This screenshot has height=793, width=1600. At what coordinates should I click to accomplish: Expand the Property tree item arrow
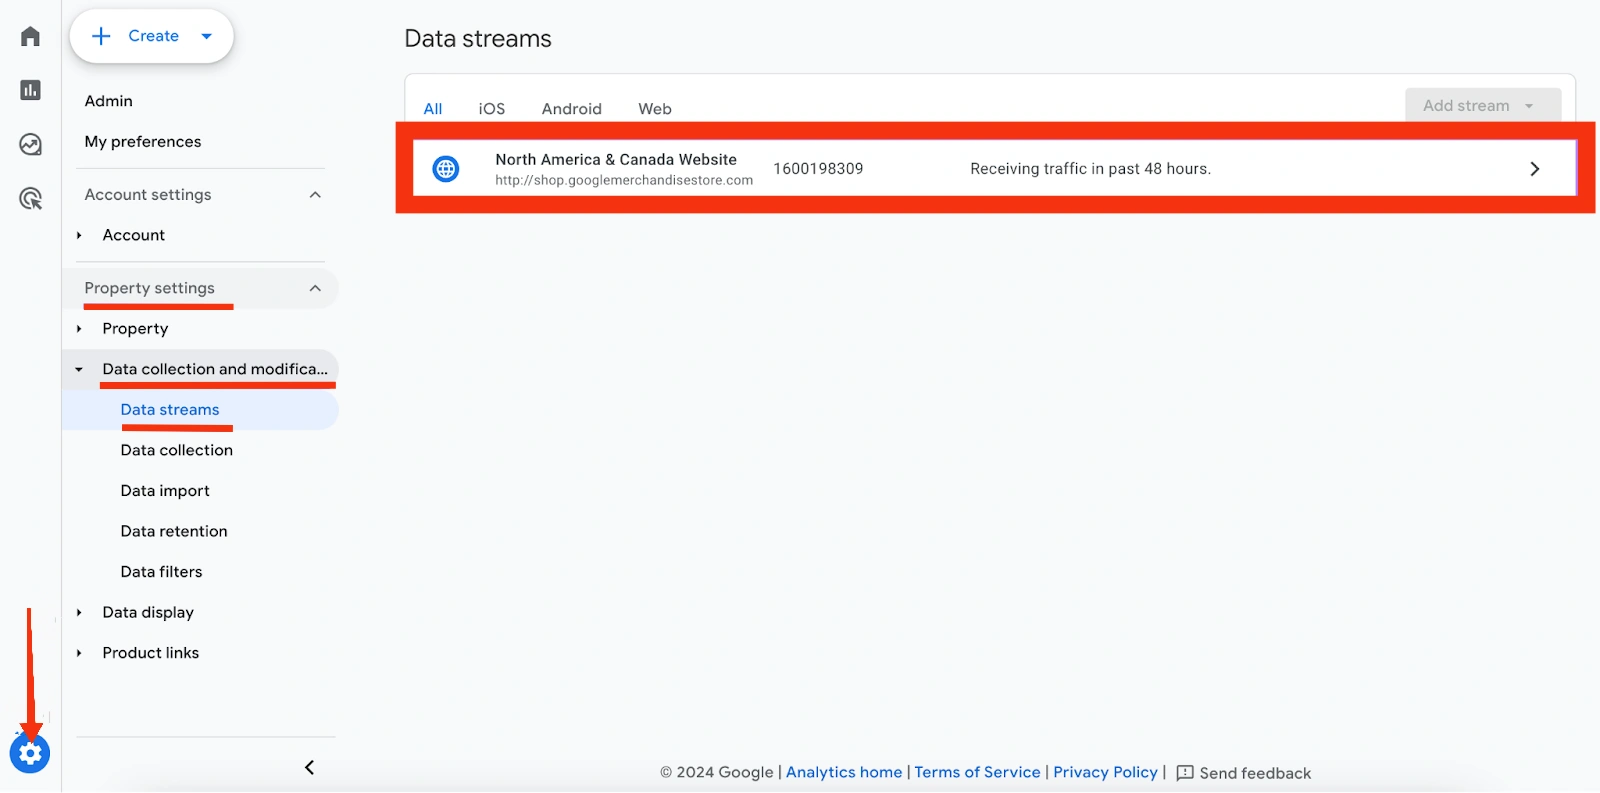(79, 329)
